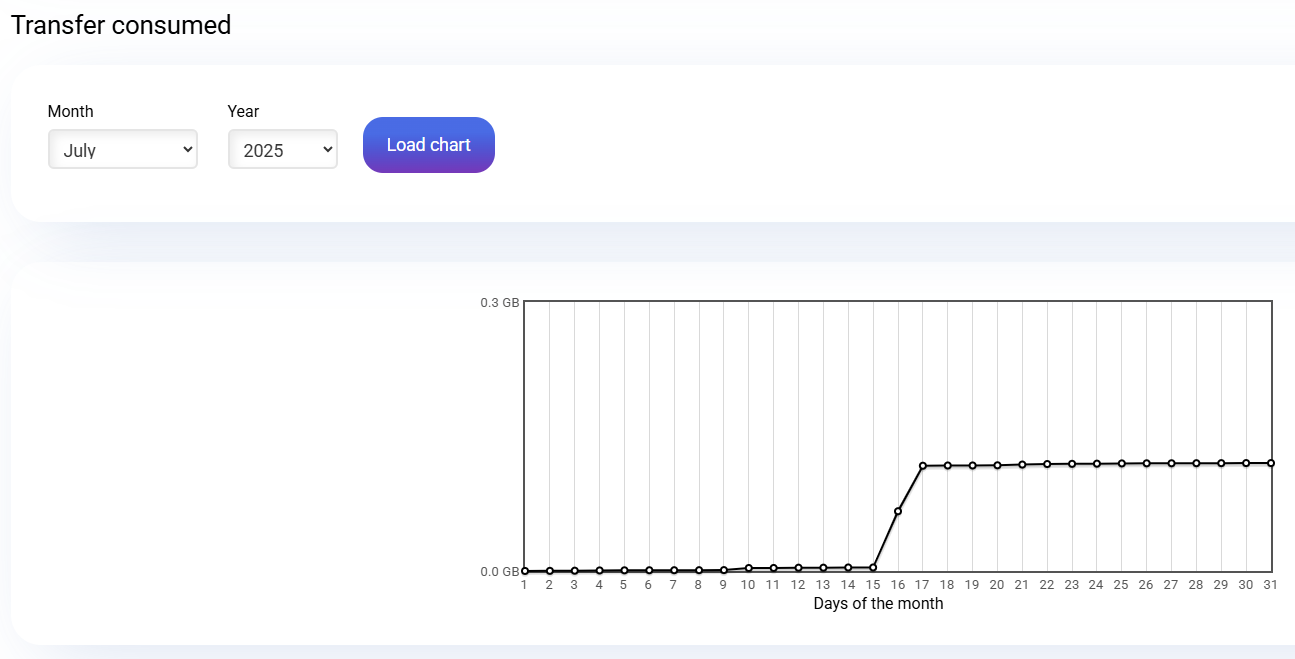
Task: Click the data point for day 22
Action: pos(1047,464)
